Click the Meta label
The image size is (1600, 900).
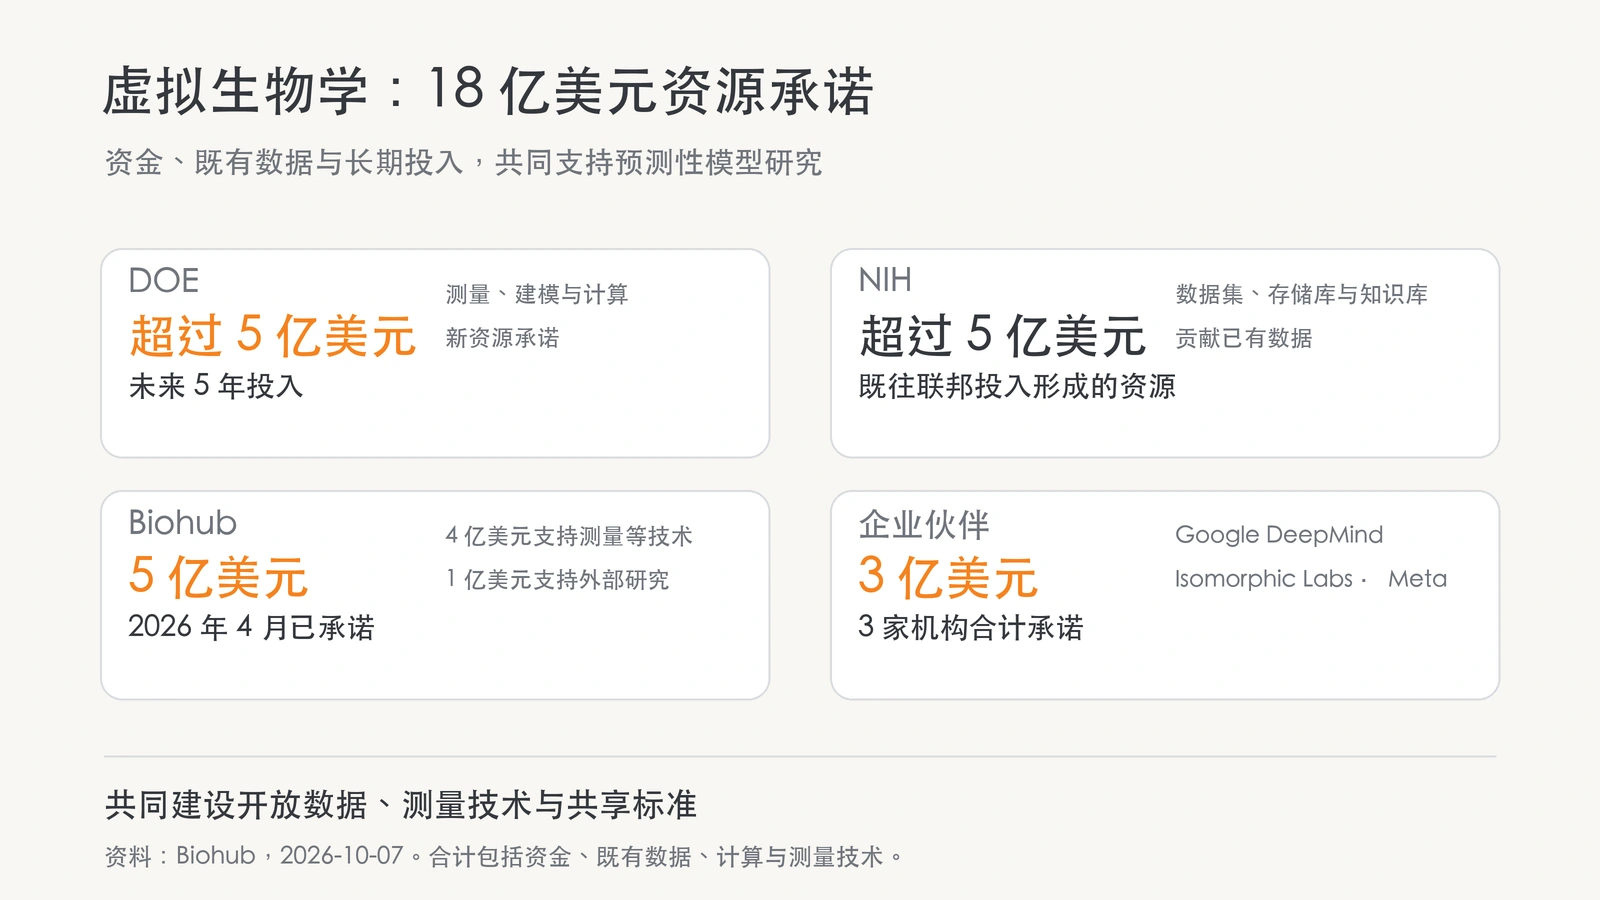[x=1417, y=579]
